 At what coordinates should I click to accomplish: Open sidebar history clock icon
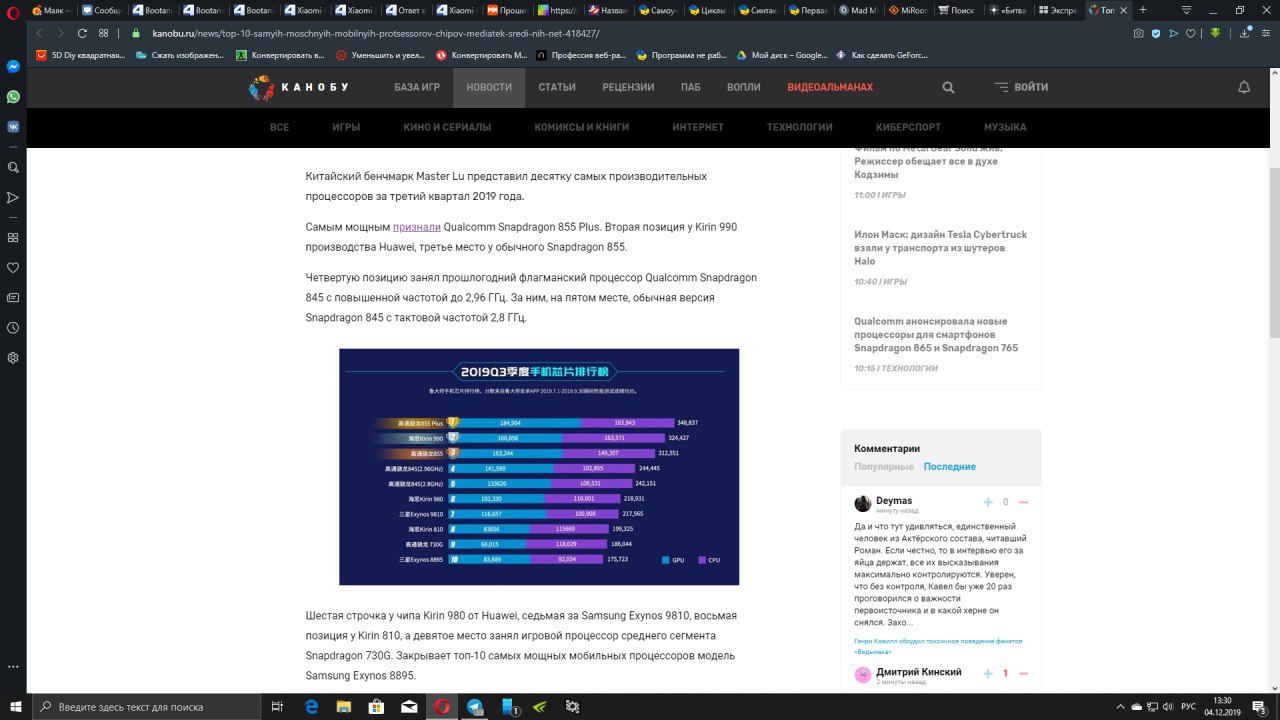13,327
